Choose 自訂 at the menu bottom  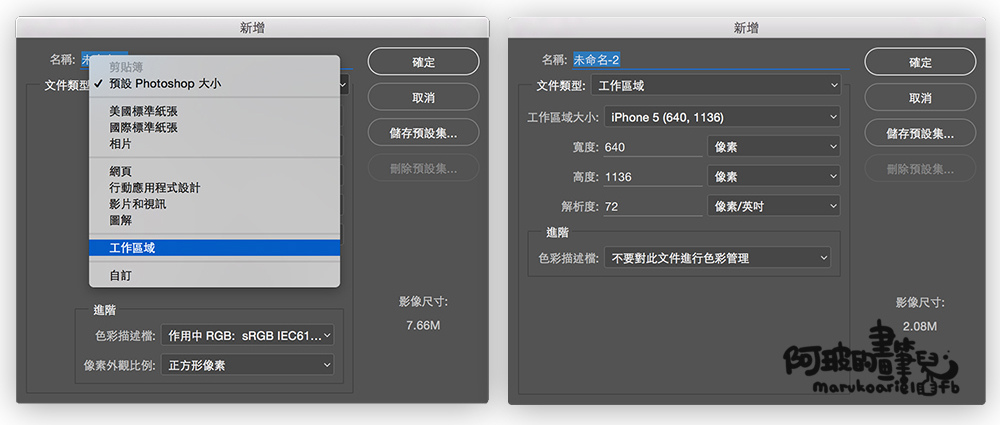pyautogui.click(x=120, y=276)
